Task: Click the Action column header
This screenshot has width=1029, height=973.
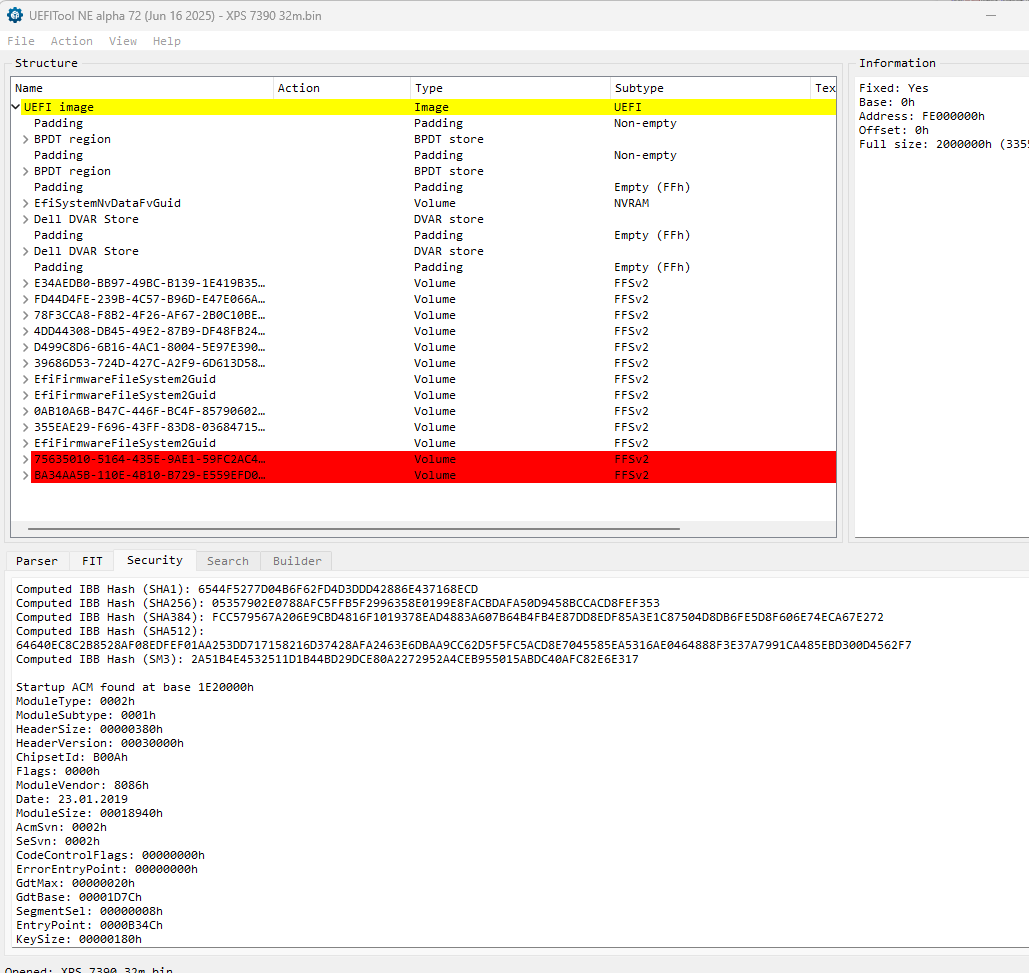Action: (x=342, y=88)
